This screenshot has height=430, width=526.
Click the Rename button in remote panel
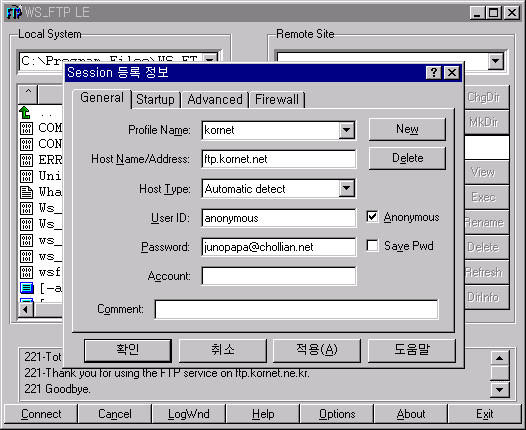pos(487,222)
